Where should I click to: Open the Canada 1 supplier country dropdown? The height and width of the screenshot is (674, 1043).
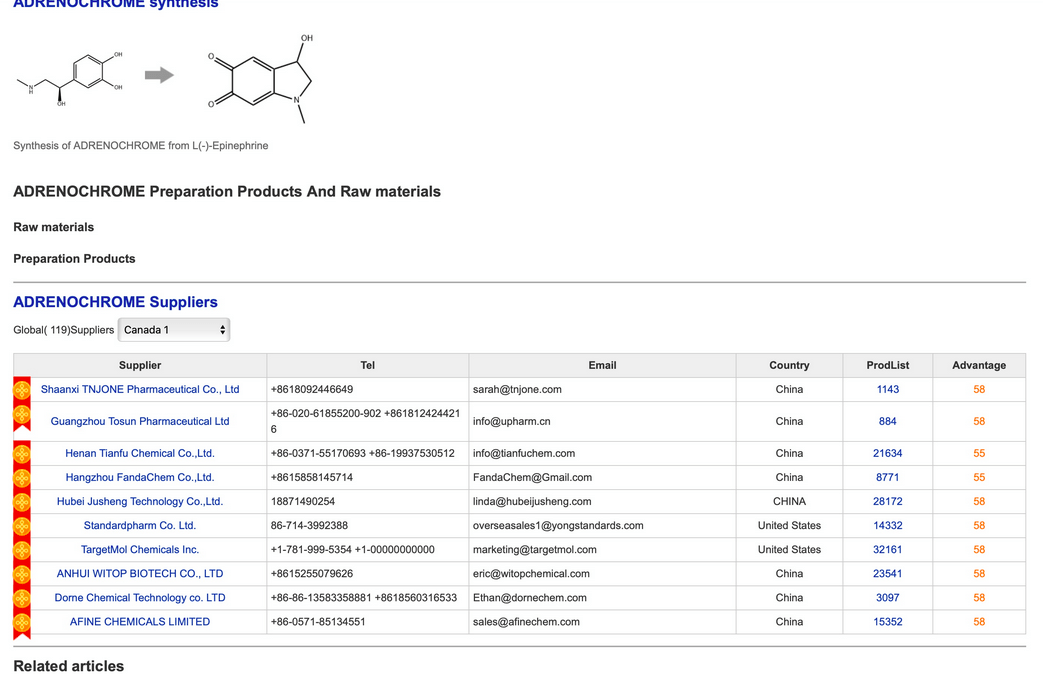coord(174,330)
